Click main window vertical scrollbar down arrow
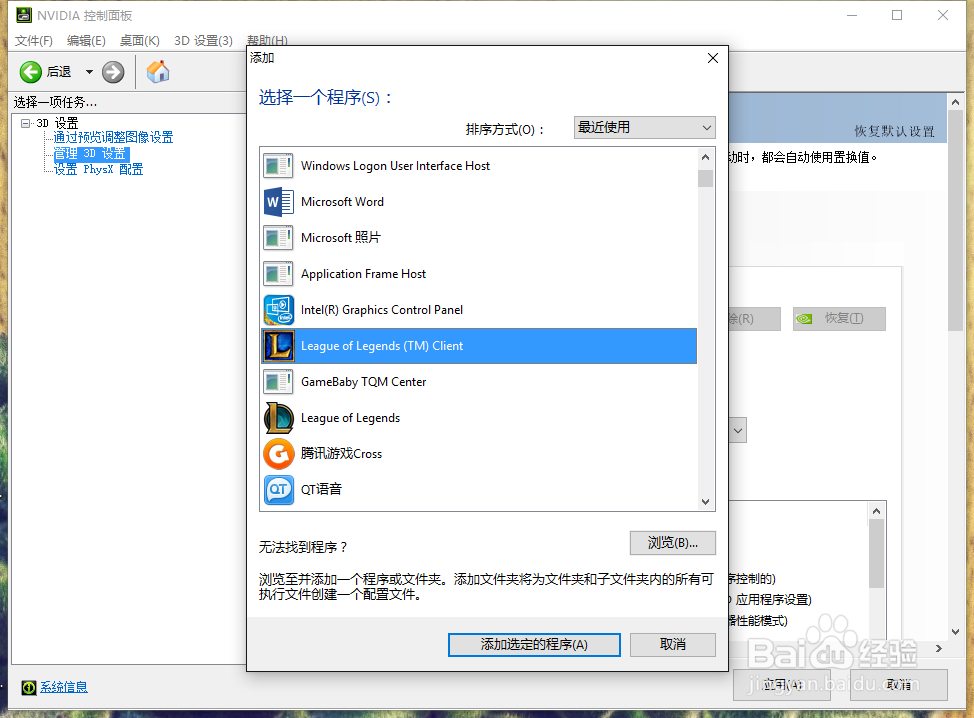This screenshot has width=974, height=718. (955, 632)
